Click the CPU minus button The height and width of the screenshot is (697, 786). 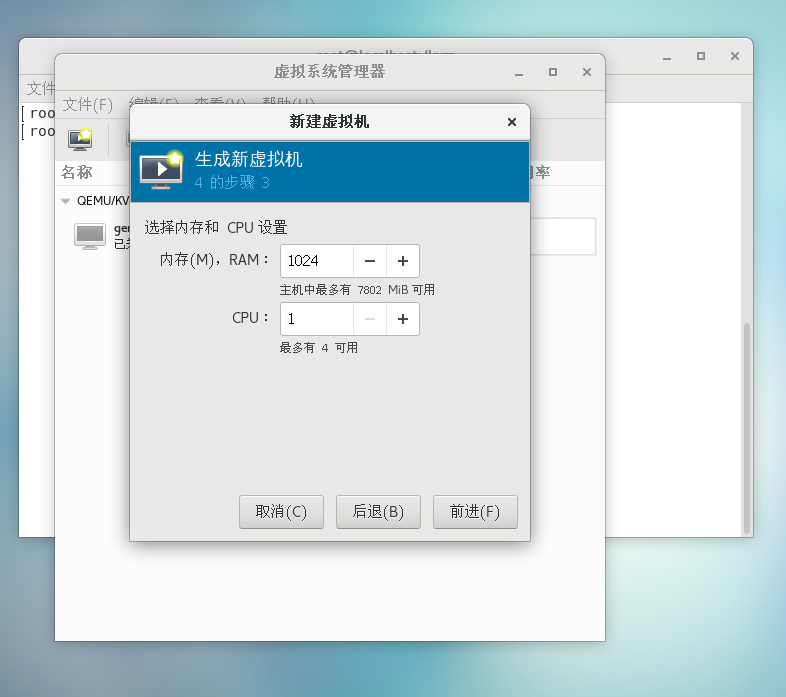[x=370, y=319]
